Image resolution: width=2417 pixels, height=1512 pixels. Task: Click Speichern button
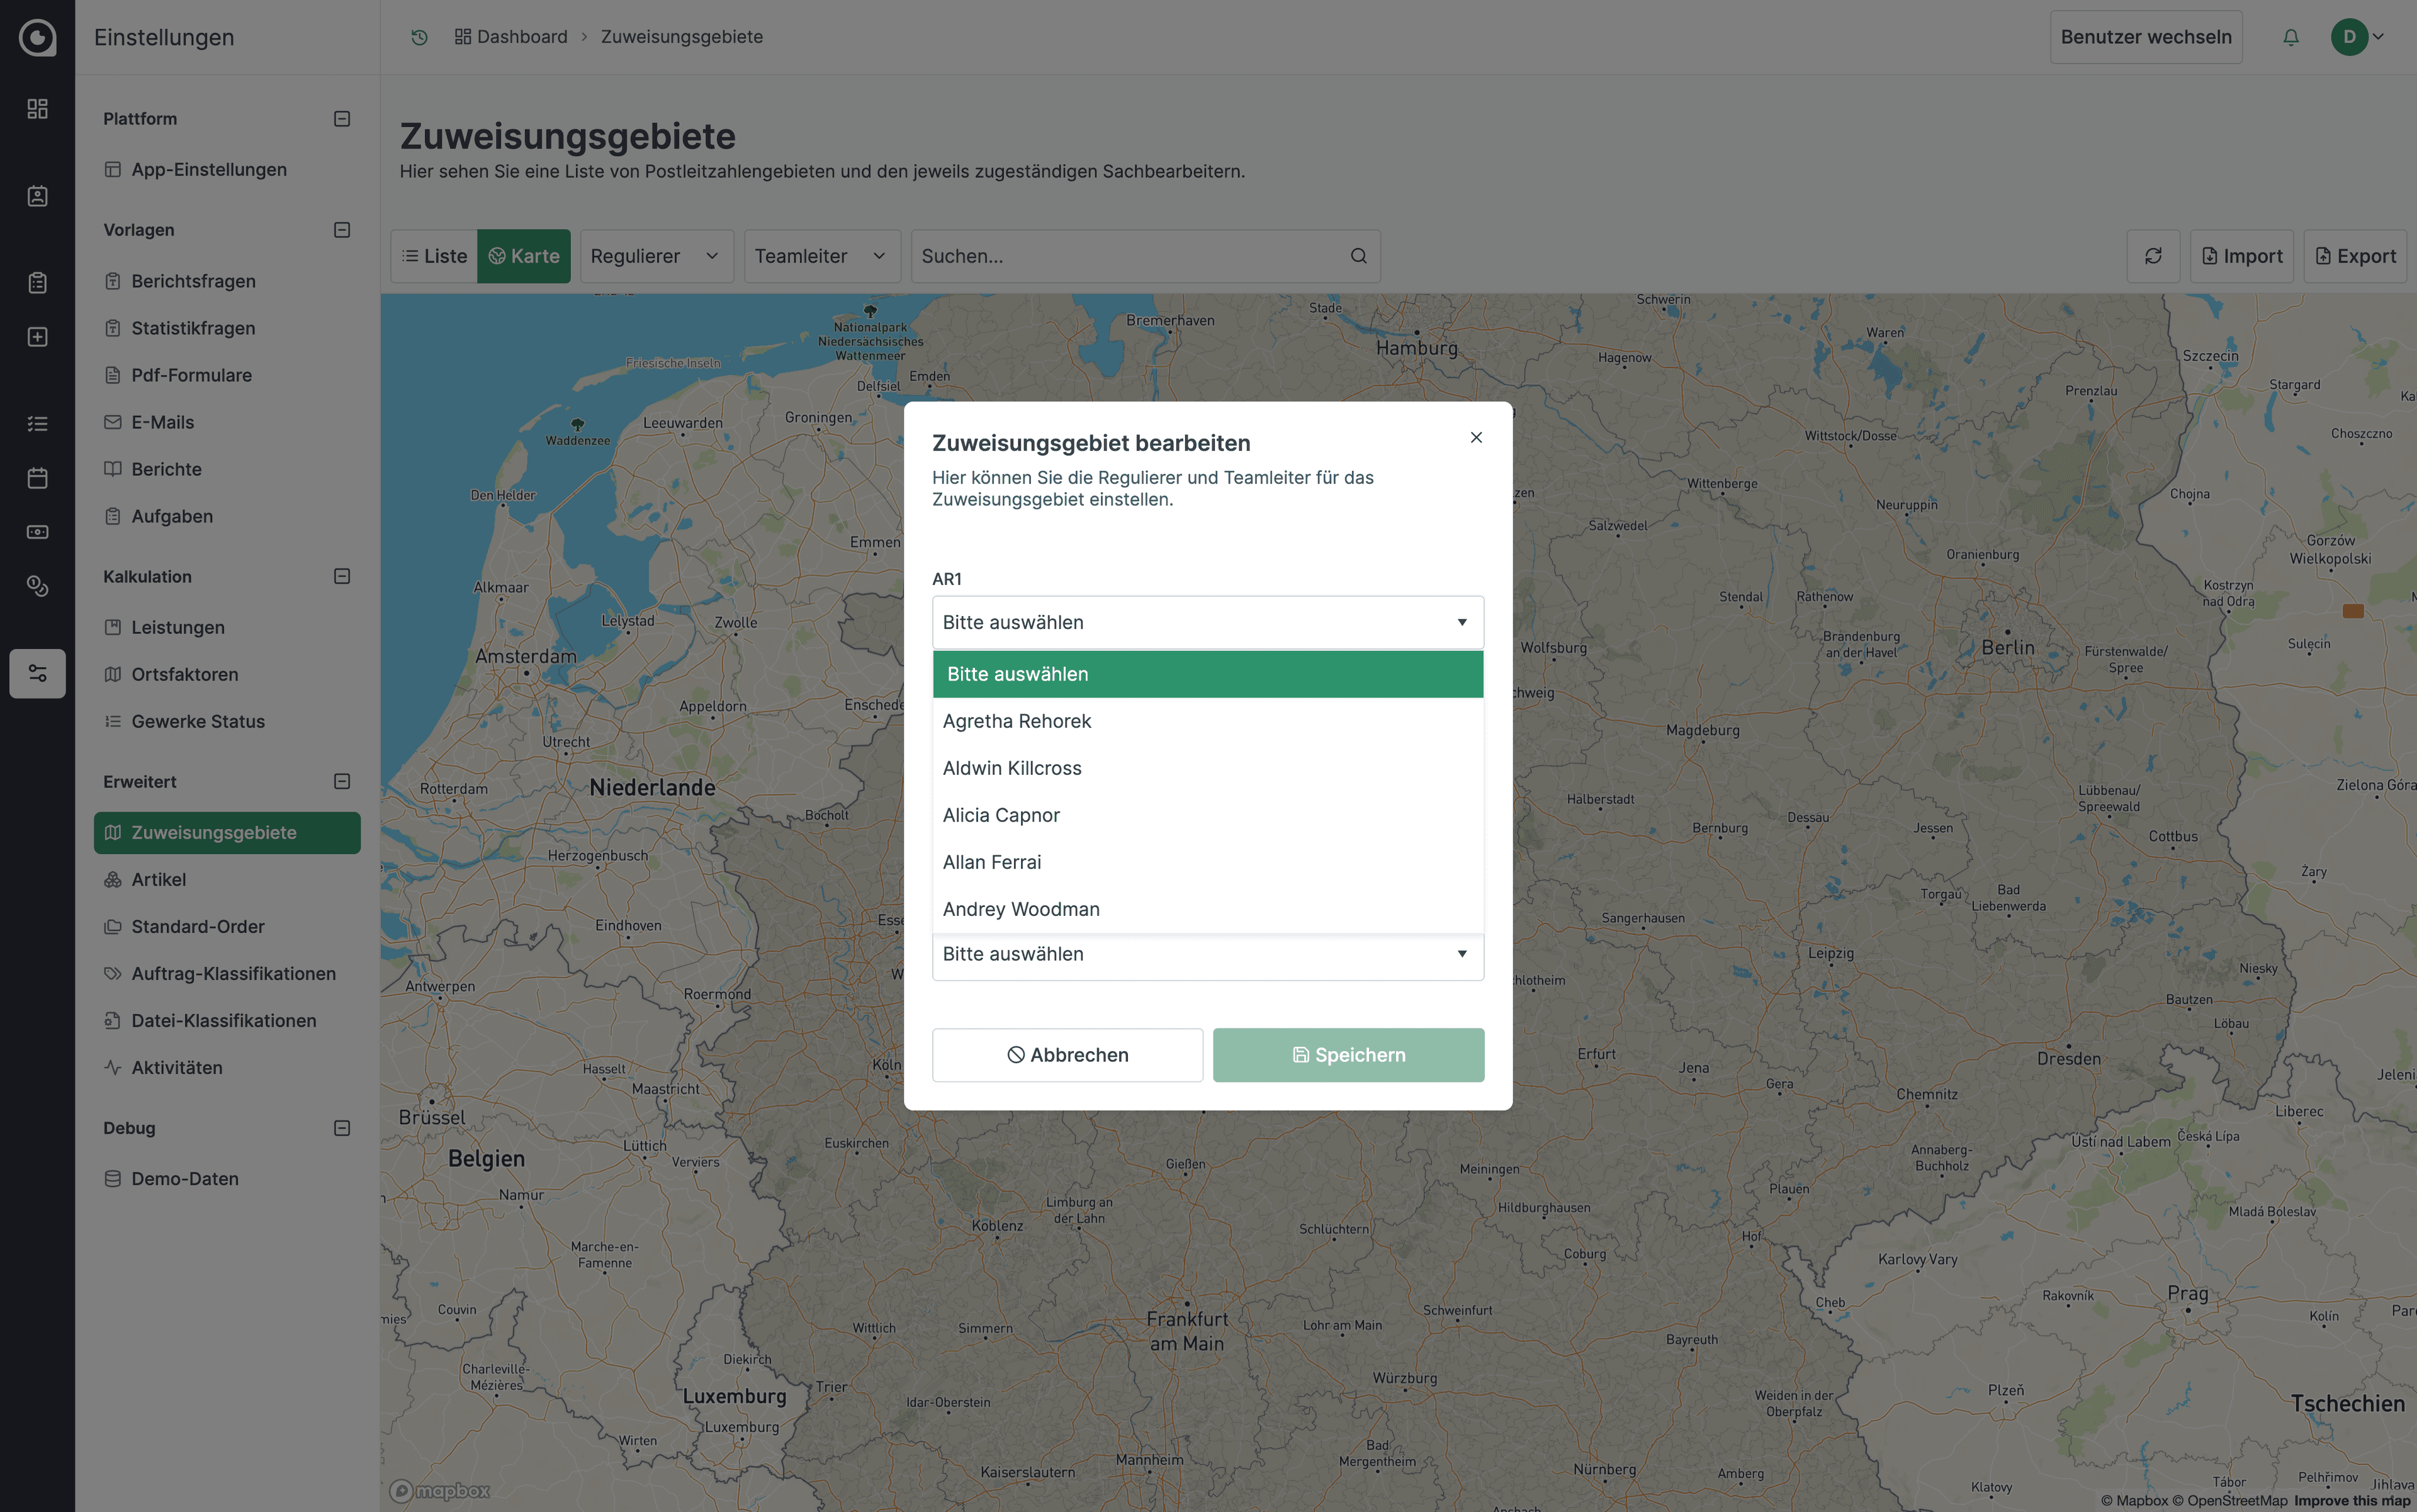pyautogui.click(x=1348, y=1055)
